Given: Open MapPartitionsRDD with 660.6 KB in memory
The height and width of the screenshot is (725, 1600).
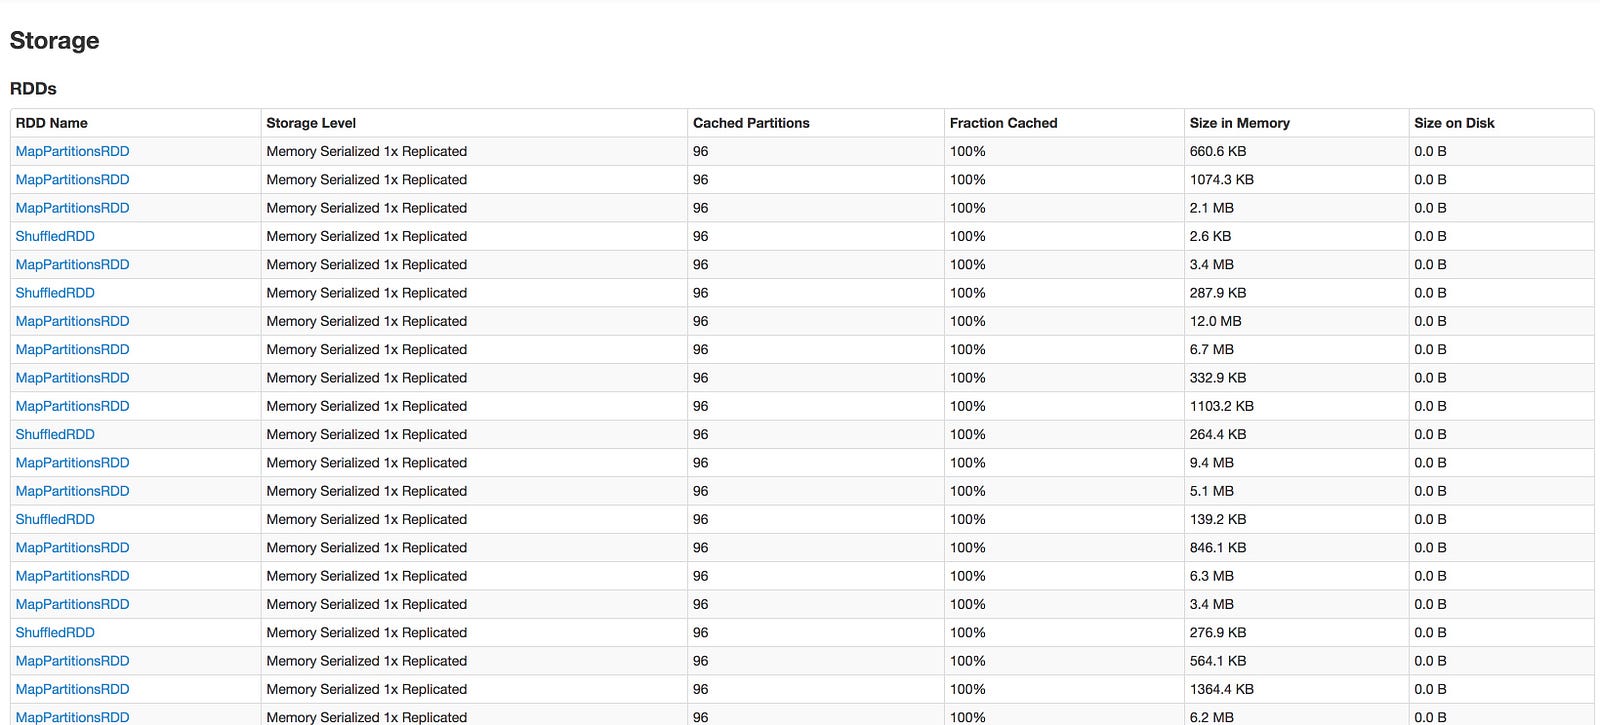Looking at the screenshot, I should tap(72, 151).
